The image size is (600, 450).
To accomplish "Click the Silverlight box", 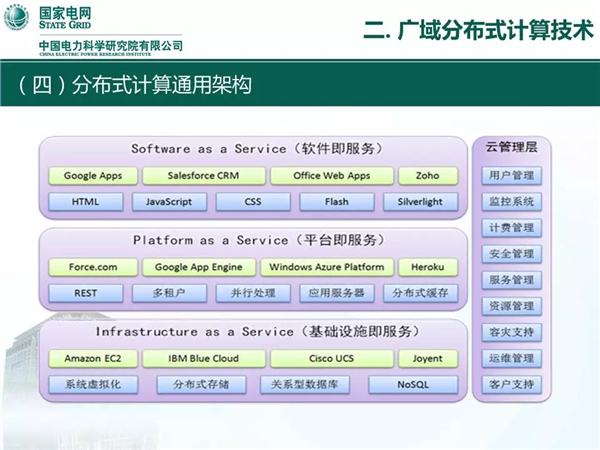I will pos(422,202).
